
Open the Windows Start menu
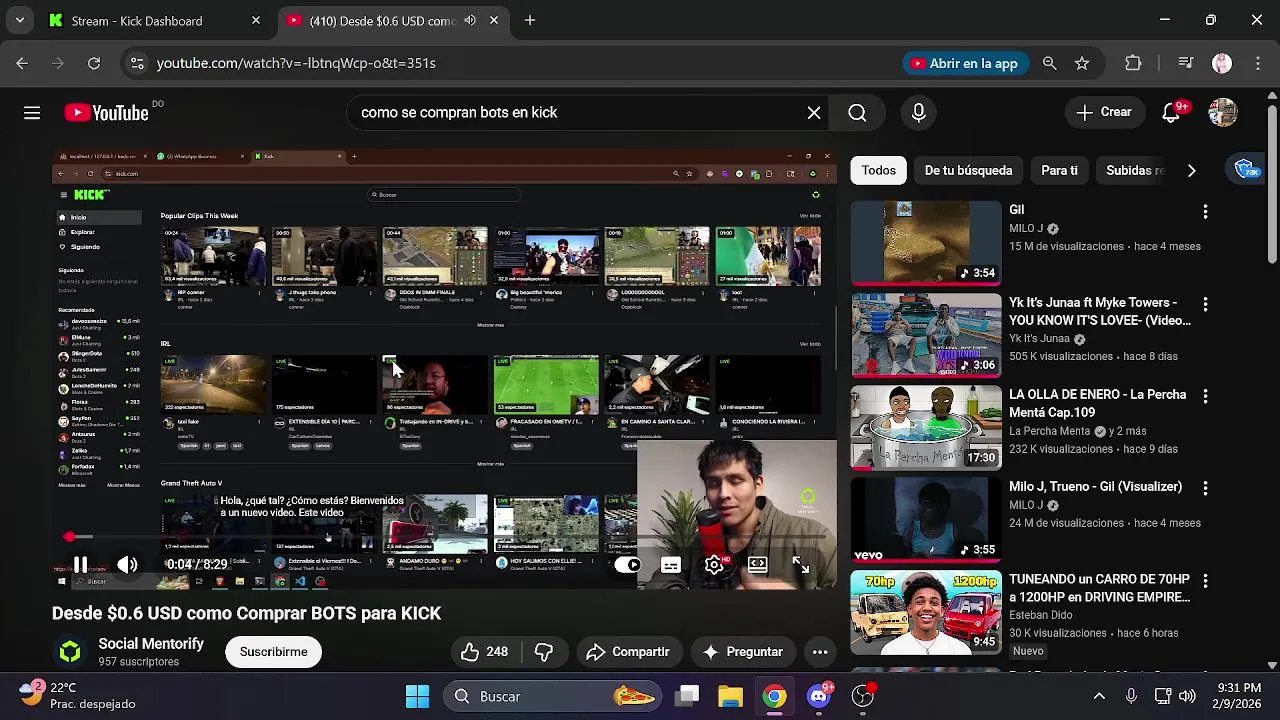[x=417, y=696]
